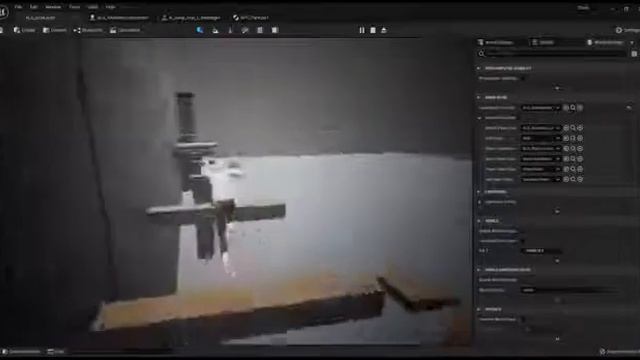The height and width of the screenshot is (360, 640).
Task: Add new Spectator Class plus icon
Action: pos(580,179)
